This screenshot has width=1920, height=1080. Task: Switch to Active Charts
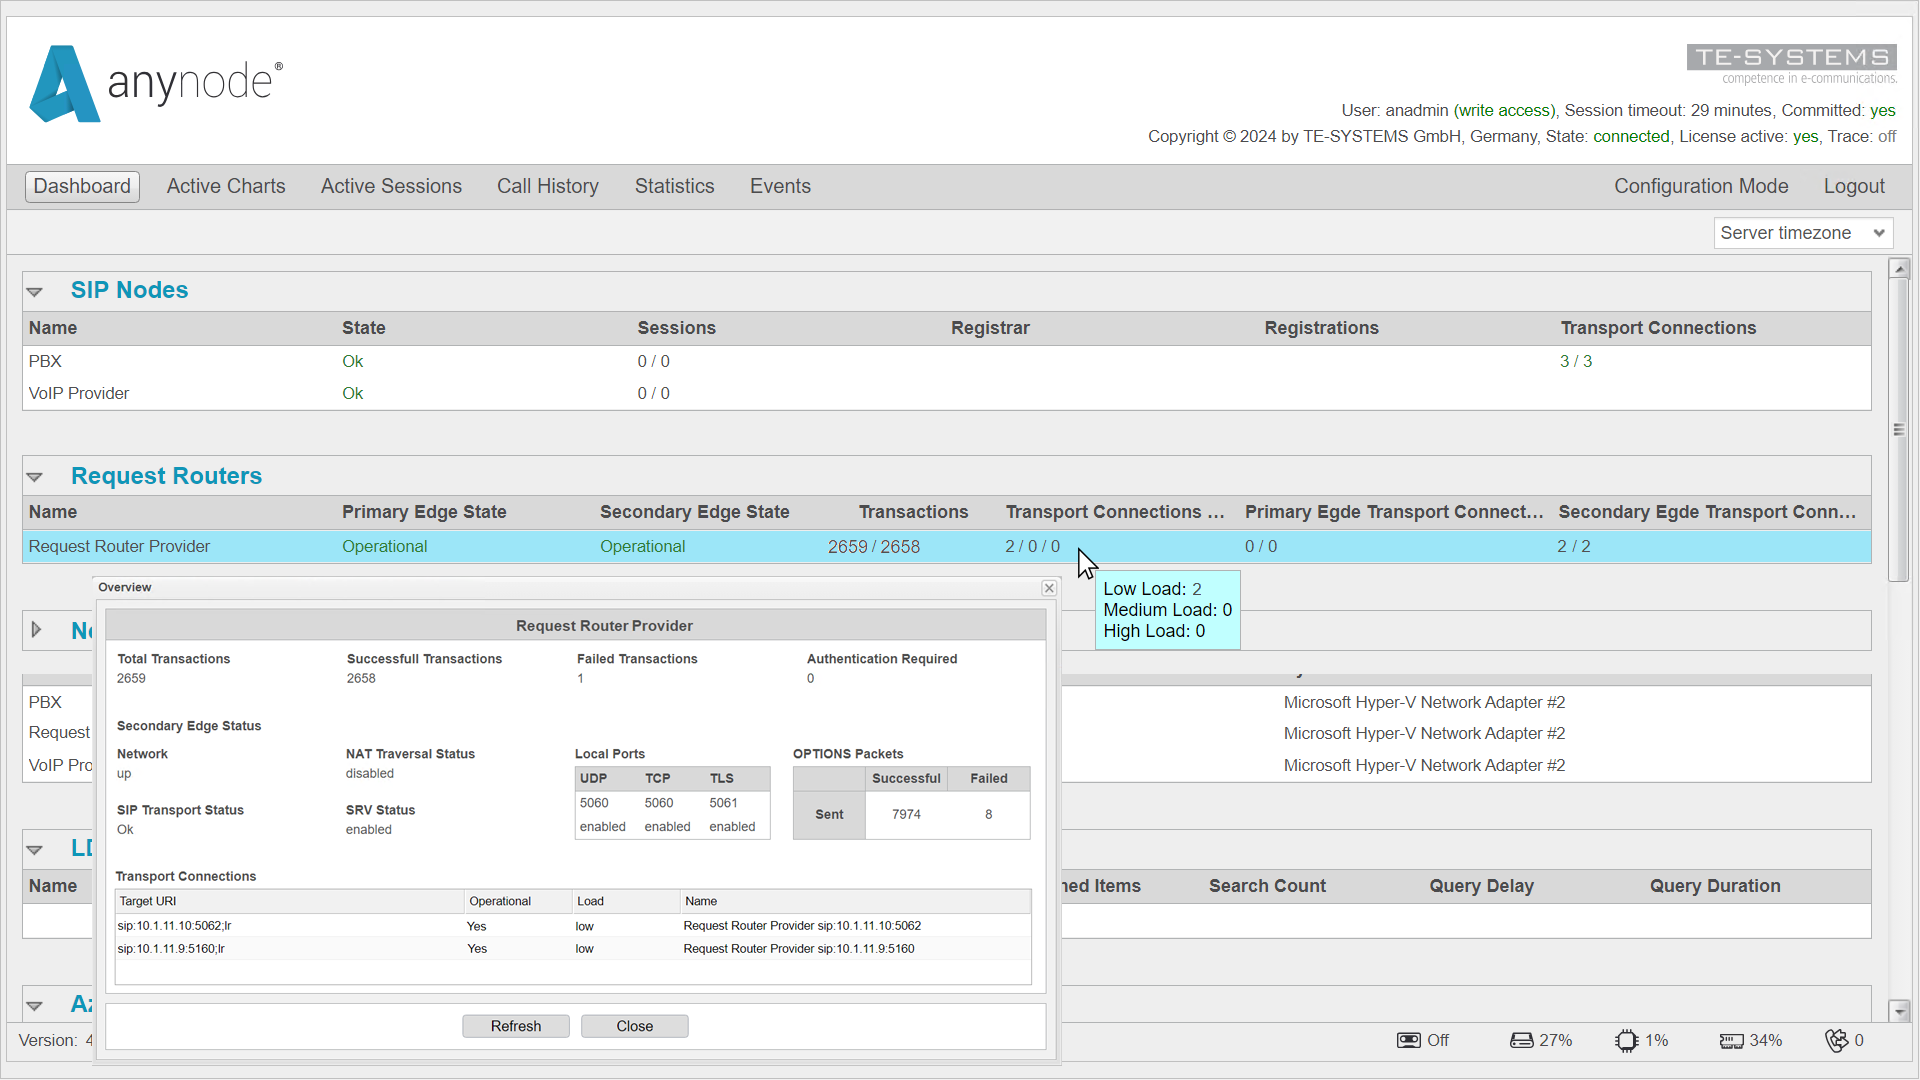(x=226, y=187)
